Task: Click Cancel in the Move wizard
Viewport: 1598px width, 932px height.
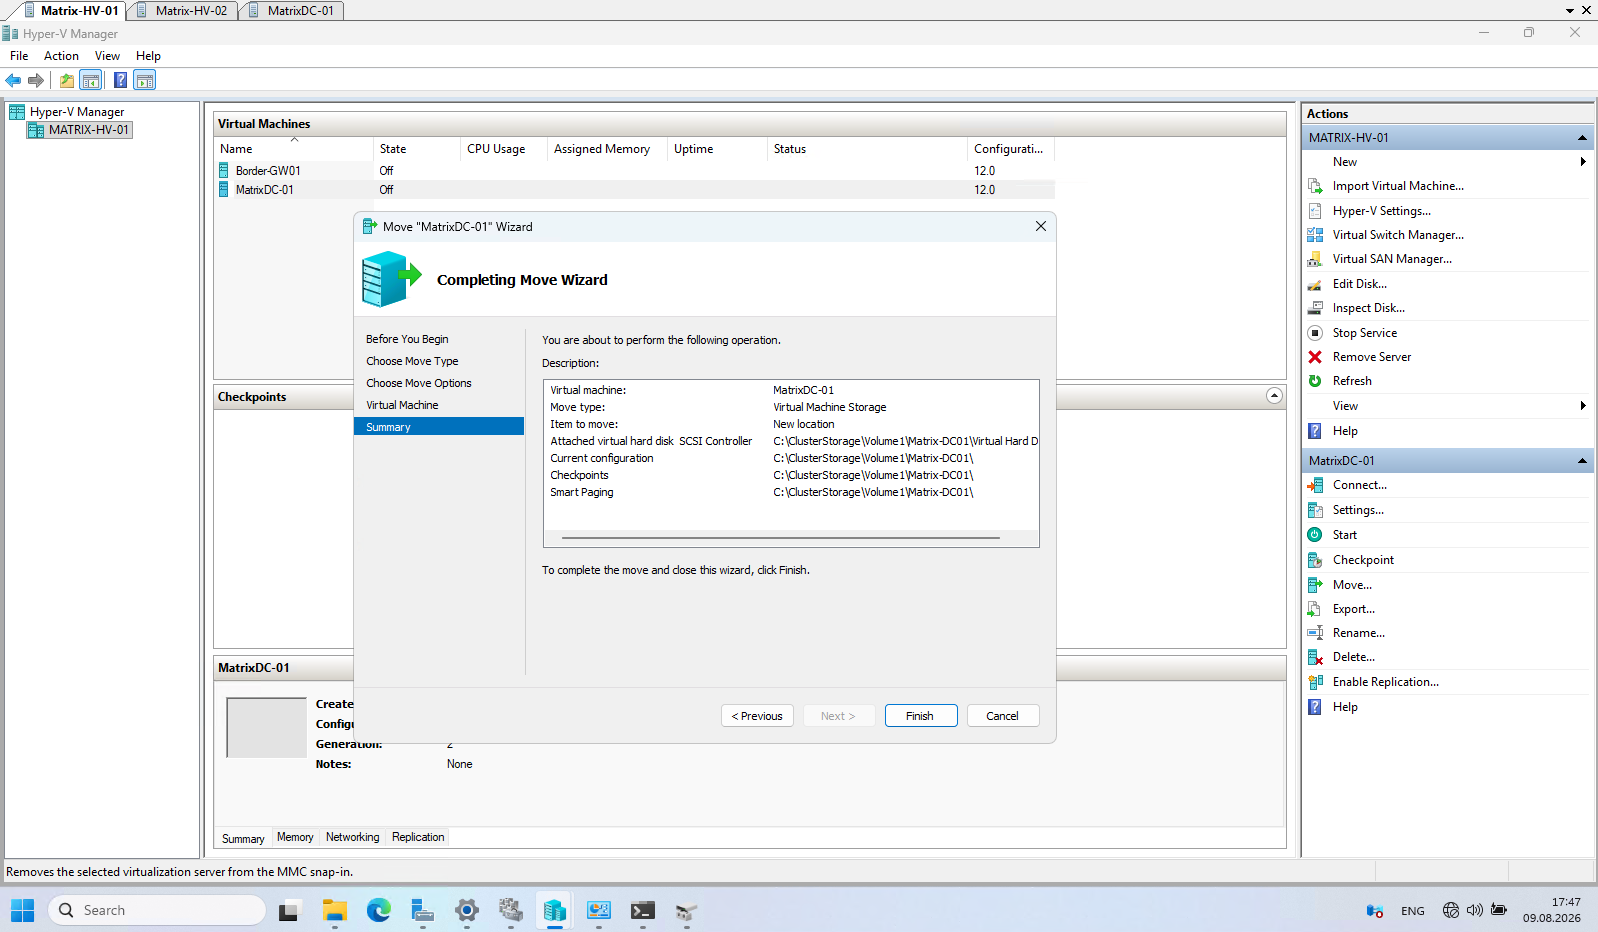Action: (1002, 716)
